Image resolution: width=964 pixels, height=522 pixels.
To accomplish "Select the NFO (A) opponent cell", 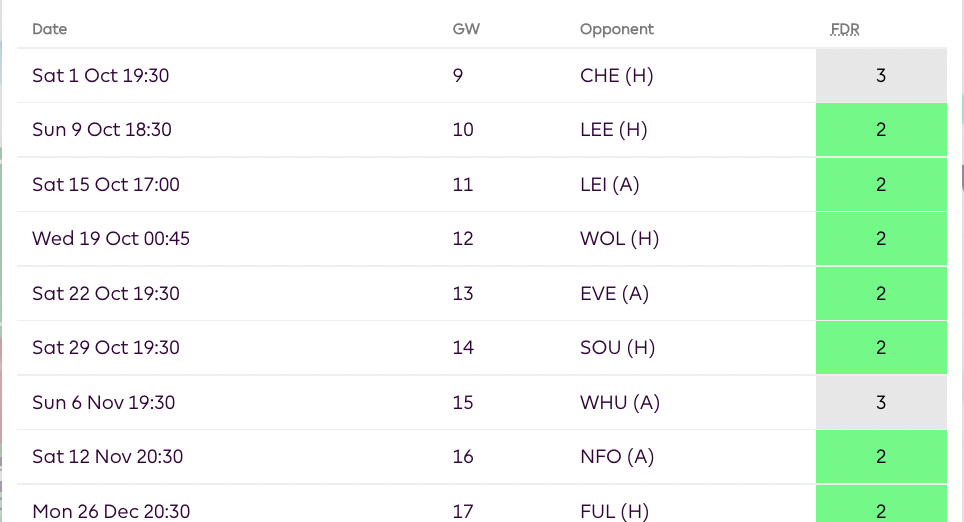I will tap(616, 457).
